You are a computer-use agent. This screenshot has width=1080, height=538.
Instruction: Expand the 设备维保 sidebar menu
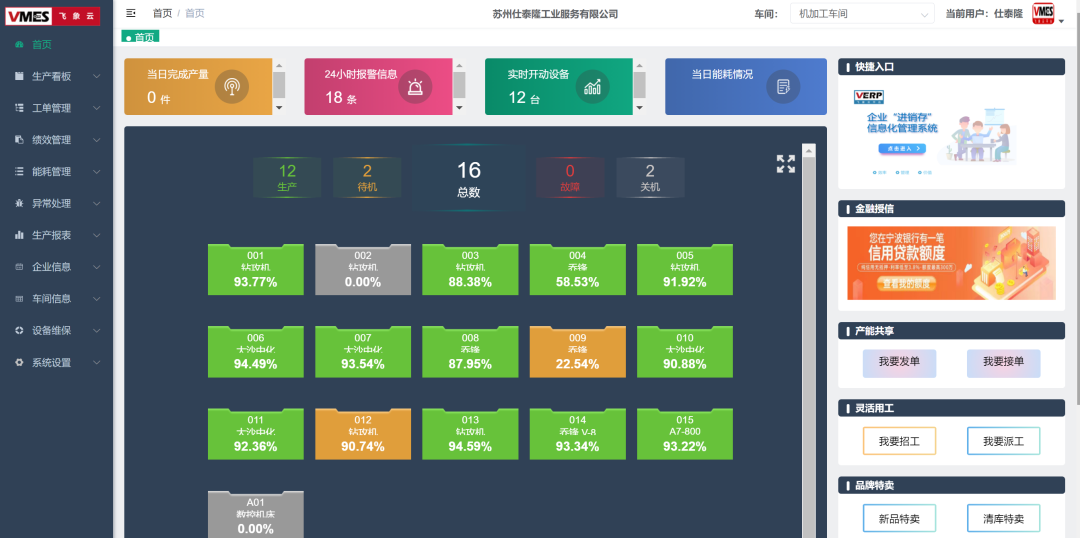56,331
